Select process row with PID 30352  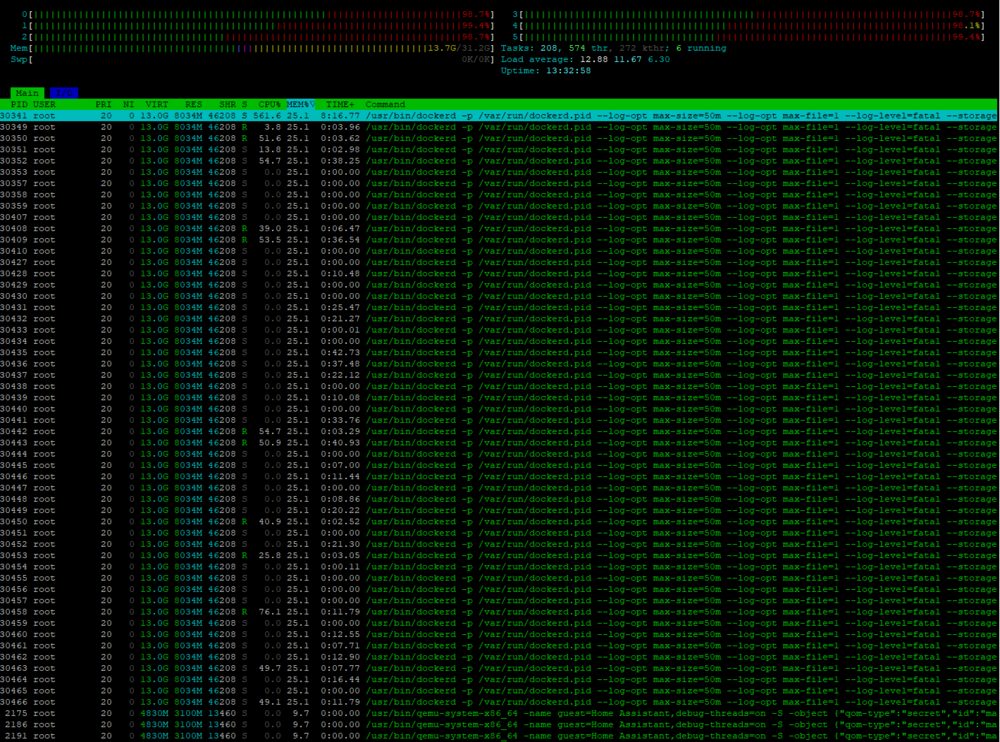(499, 161)
